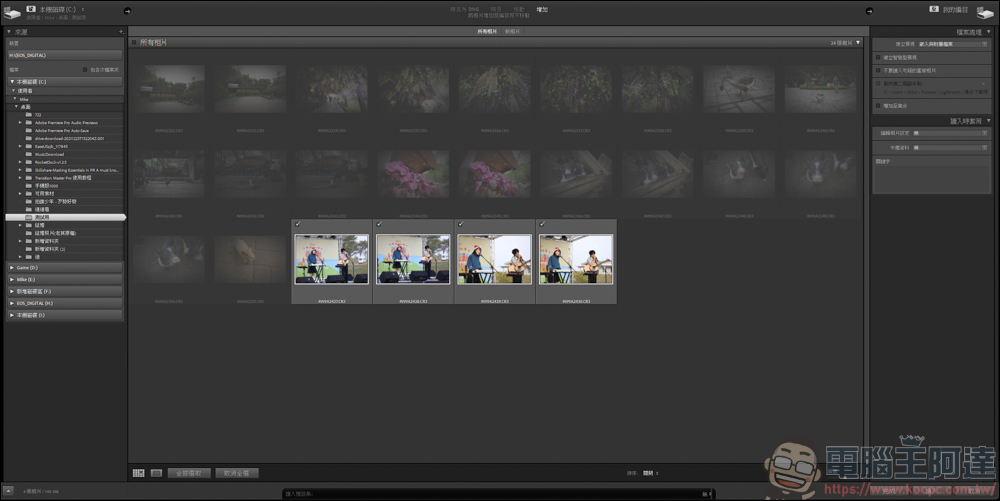Collapse 檔案處理 panel
This screenshot has width=1000, height=501.
(x=989, y=31)
